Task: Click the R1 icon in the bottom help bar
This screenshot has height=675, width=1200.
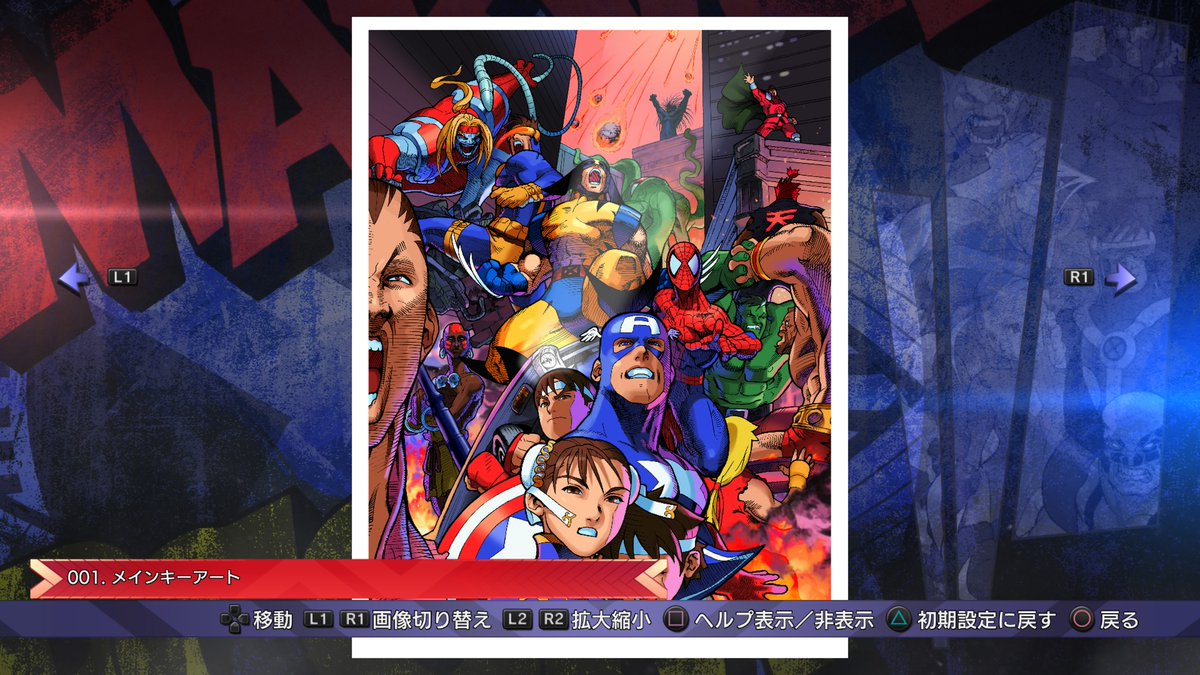Action: click(354, 620)
